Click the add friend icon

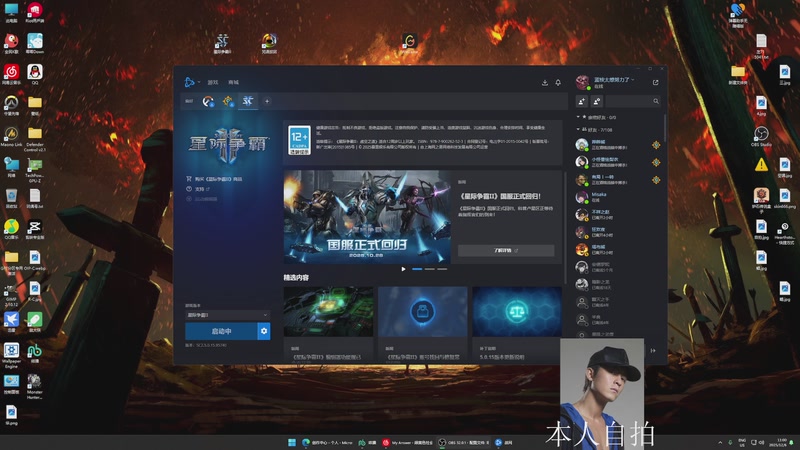click(x=582, y=102)
